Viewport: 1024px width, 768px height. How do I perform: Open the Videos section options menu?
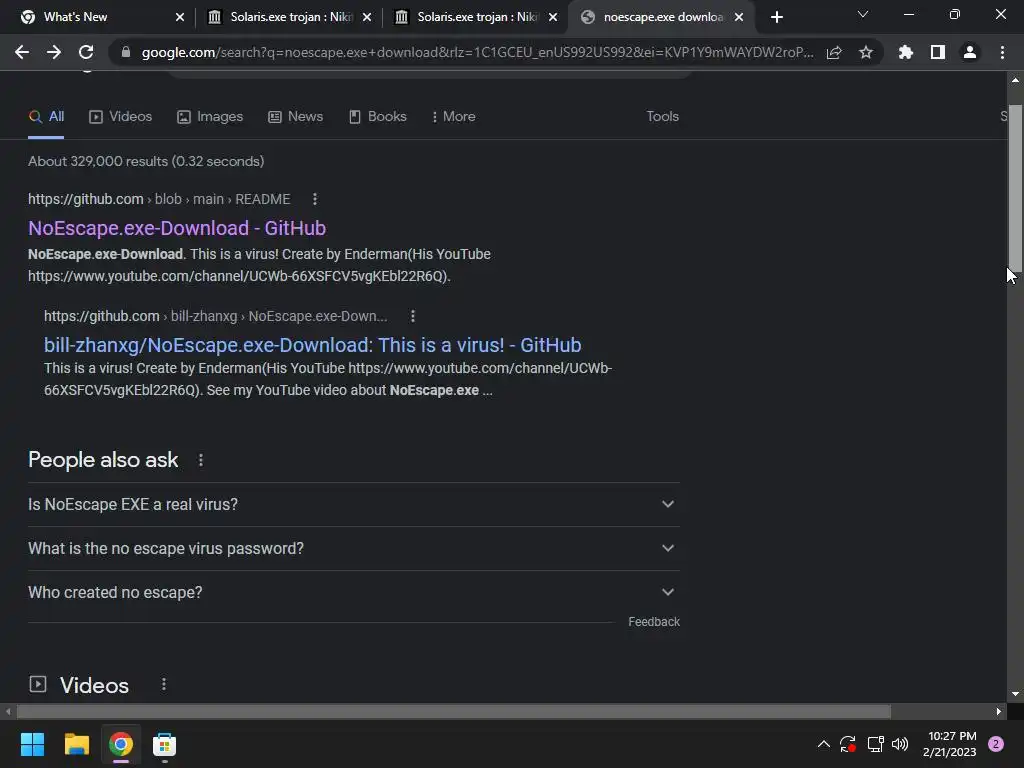[164, 684]
